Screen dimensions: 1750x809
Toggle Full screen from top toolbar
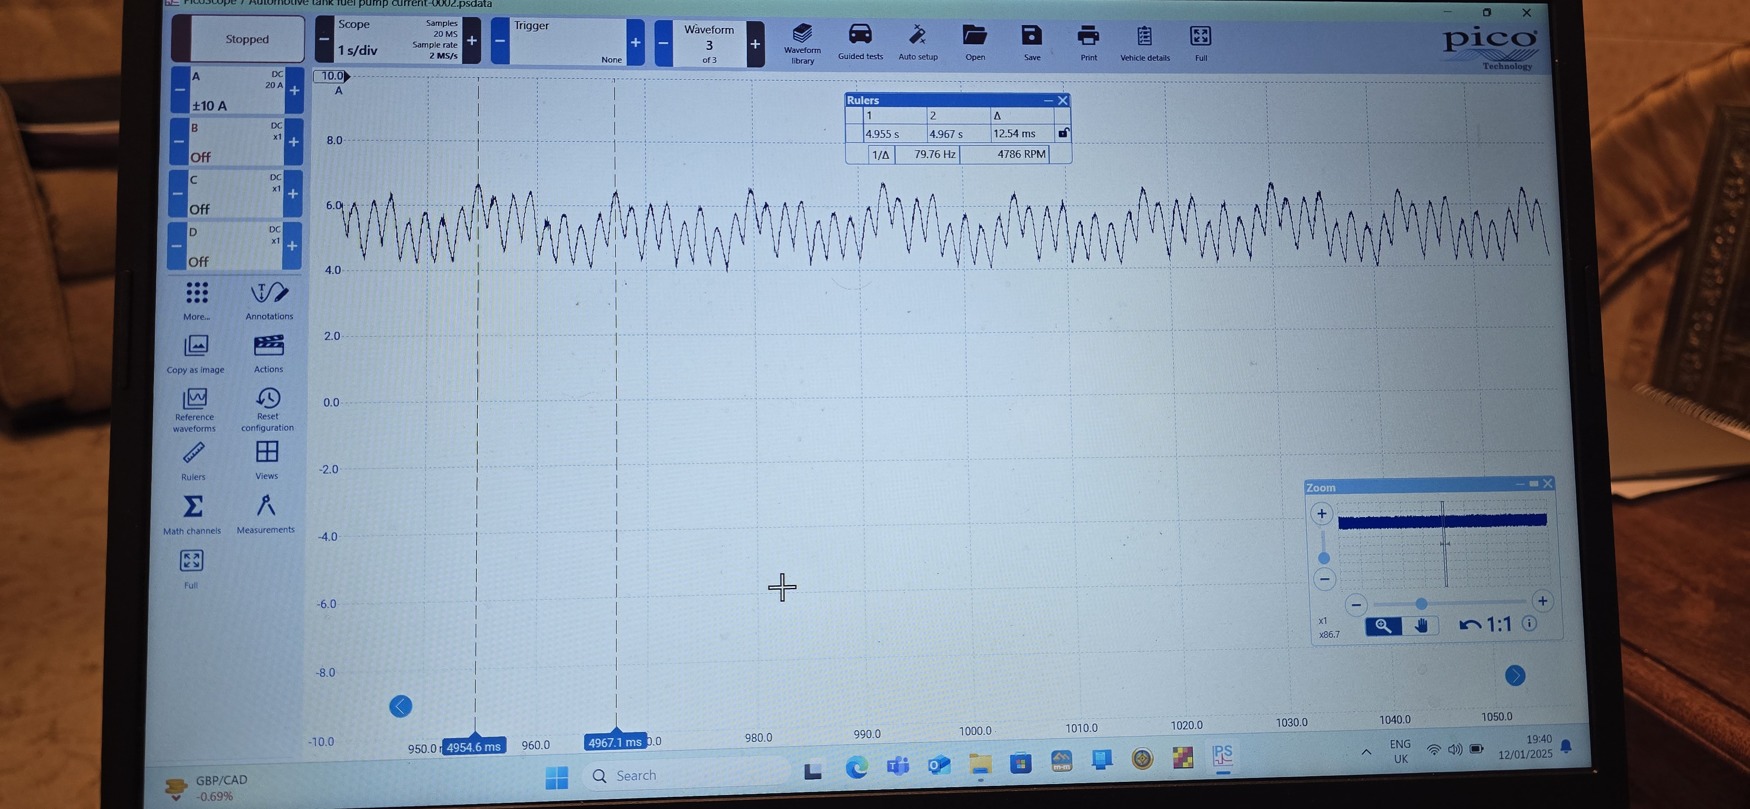pos(1200,43)
